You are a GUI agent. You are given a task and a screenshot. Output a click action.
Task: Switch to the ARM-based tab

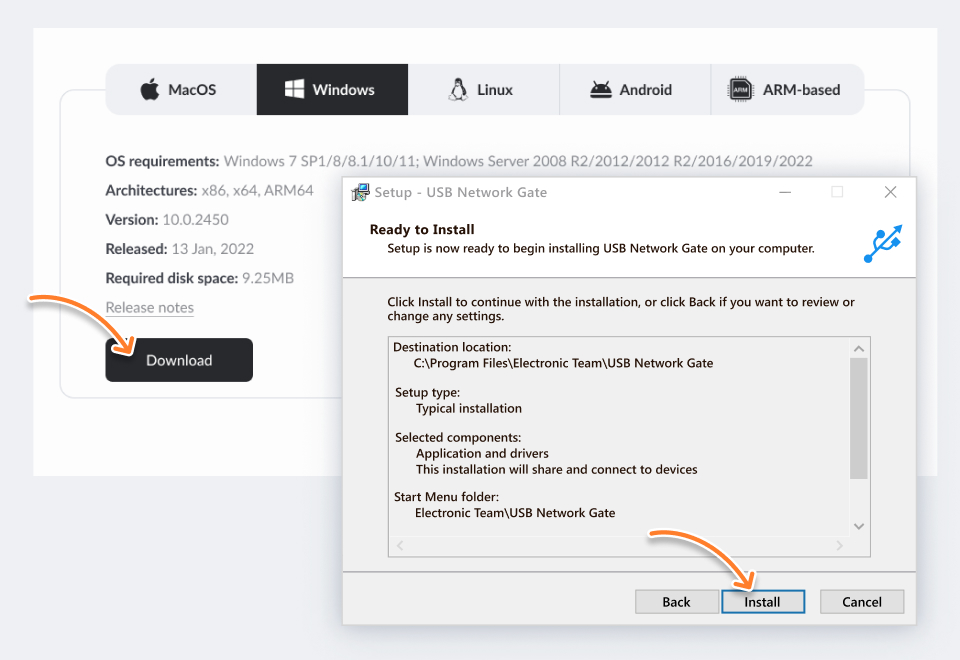[x=787, y=90]
